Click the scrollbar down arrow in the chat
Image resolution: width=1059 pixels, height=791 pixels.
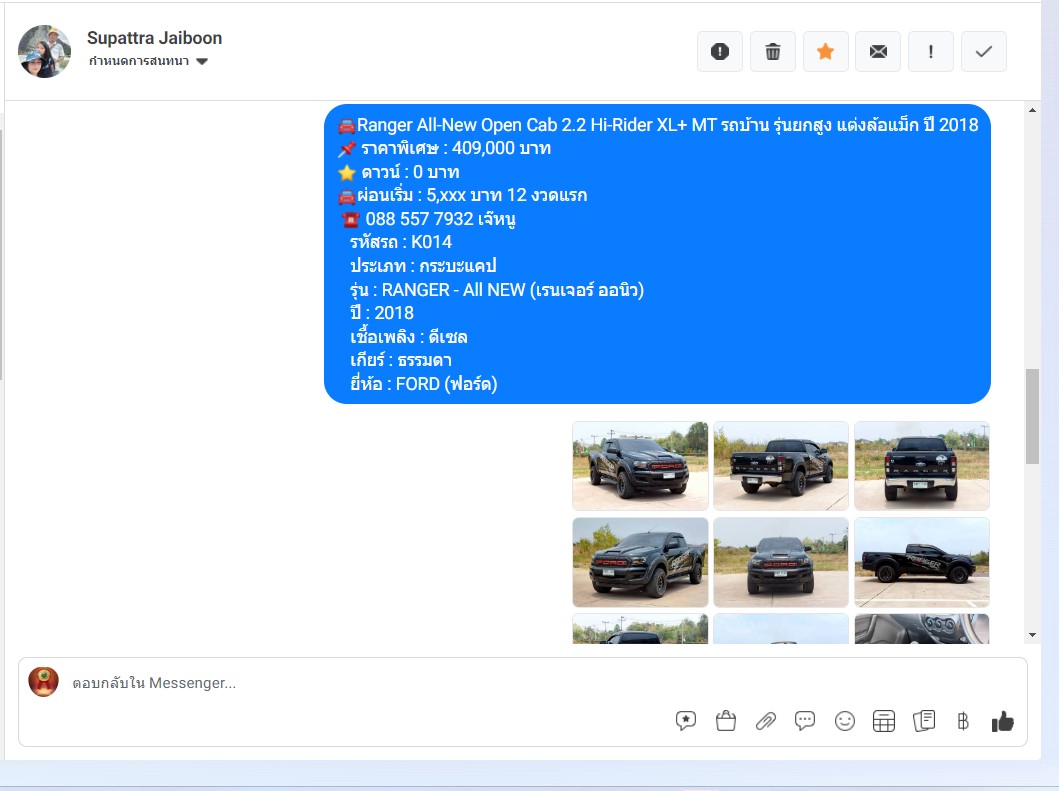tap(1032, 635)
